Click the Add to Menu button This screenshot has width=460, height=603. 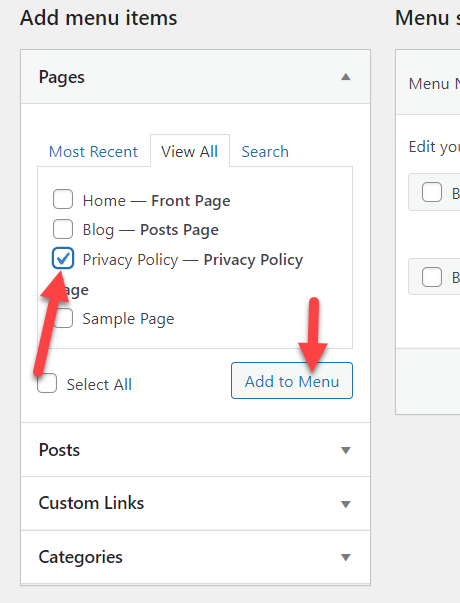point(292,381)
